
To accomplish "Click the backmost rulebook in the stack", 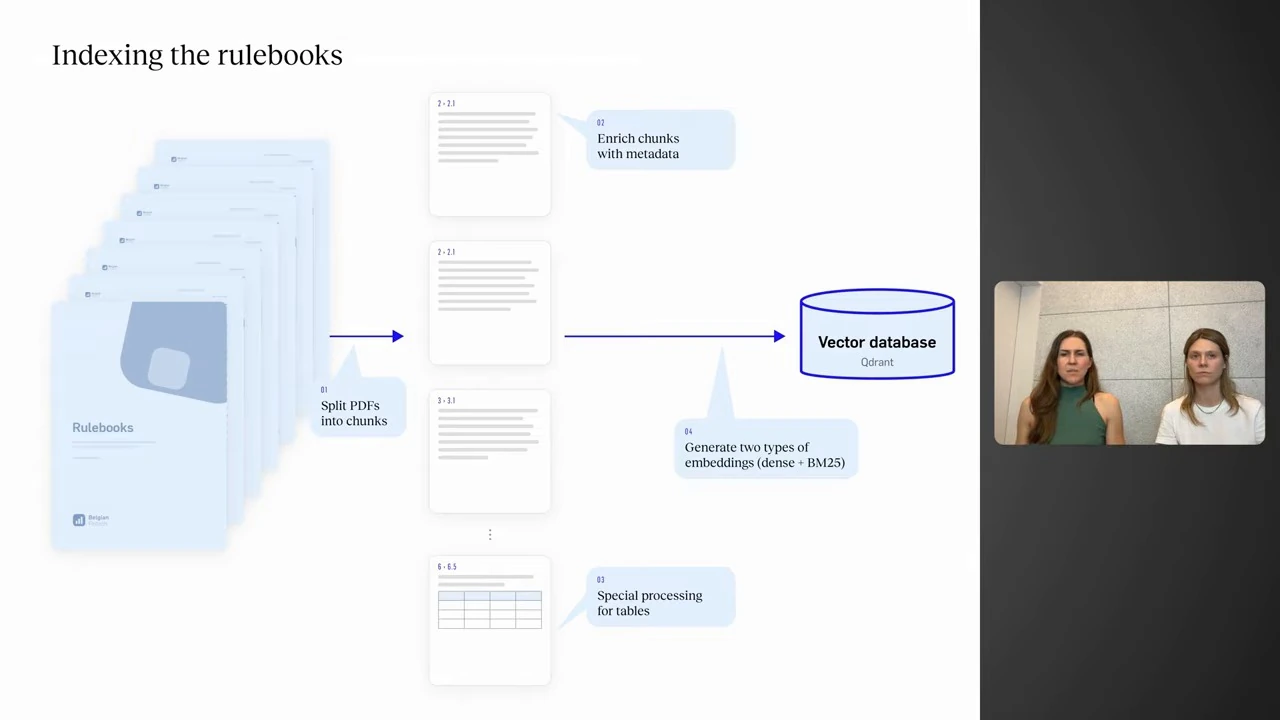I will (242, 150).
